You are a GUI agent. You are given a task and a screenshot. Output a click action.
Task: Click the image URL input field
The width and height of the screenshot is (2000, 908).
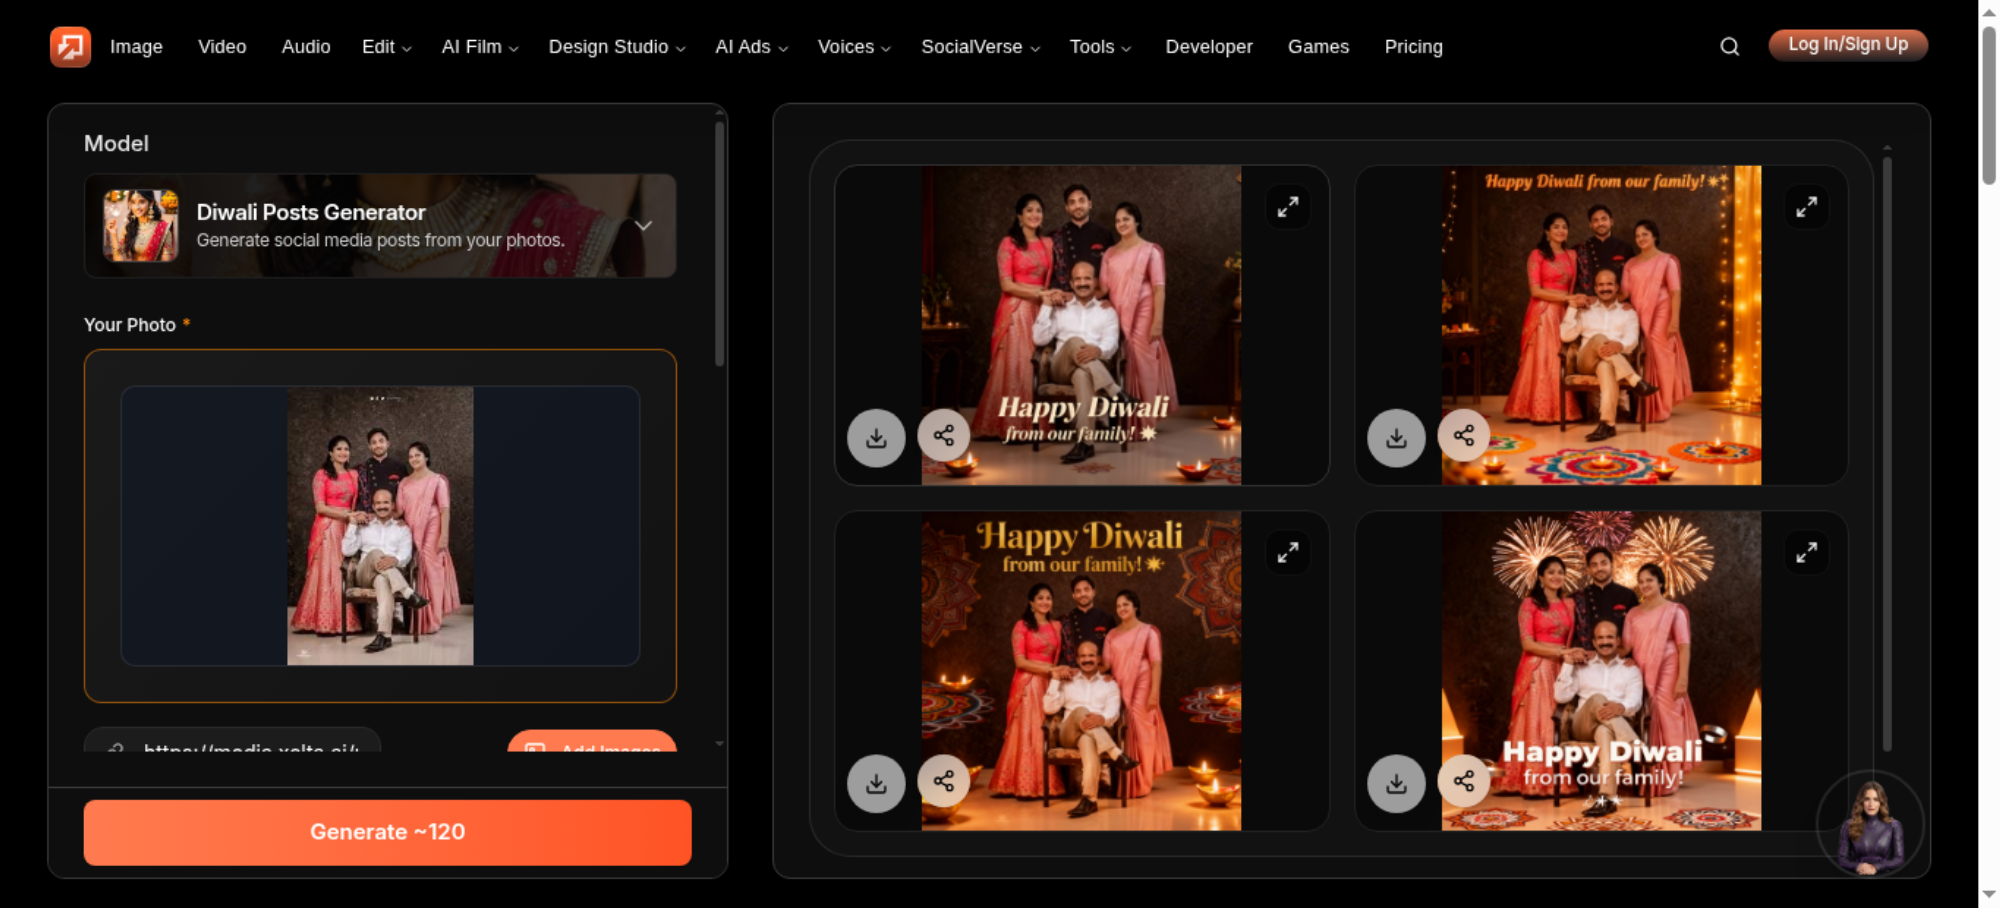click(x=232, y=741)
